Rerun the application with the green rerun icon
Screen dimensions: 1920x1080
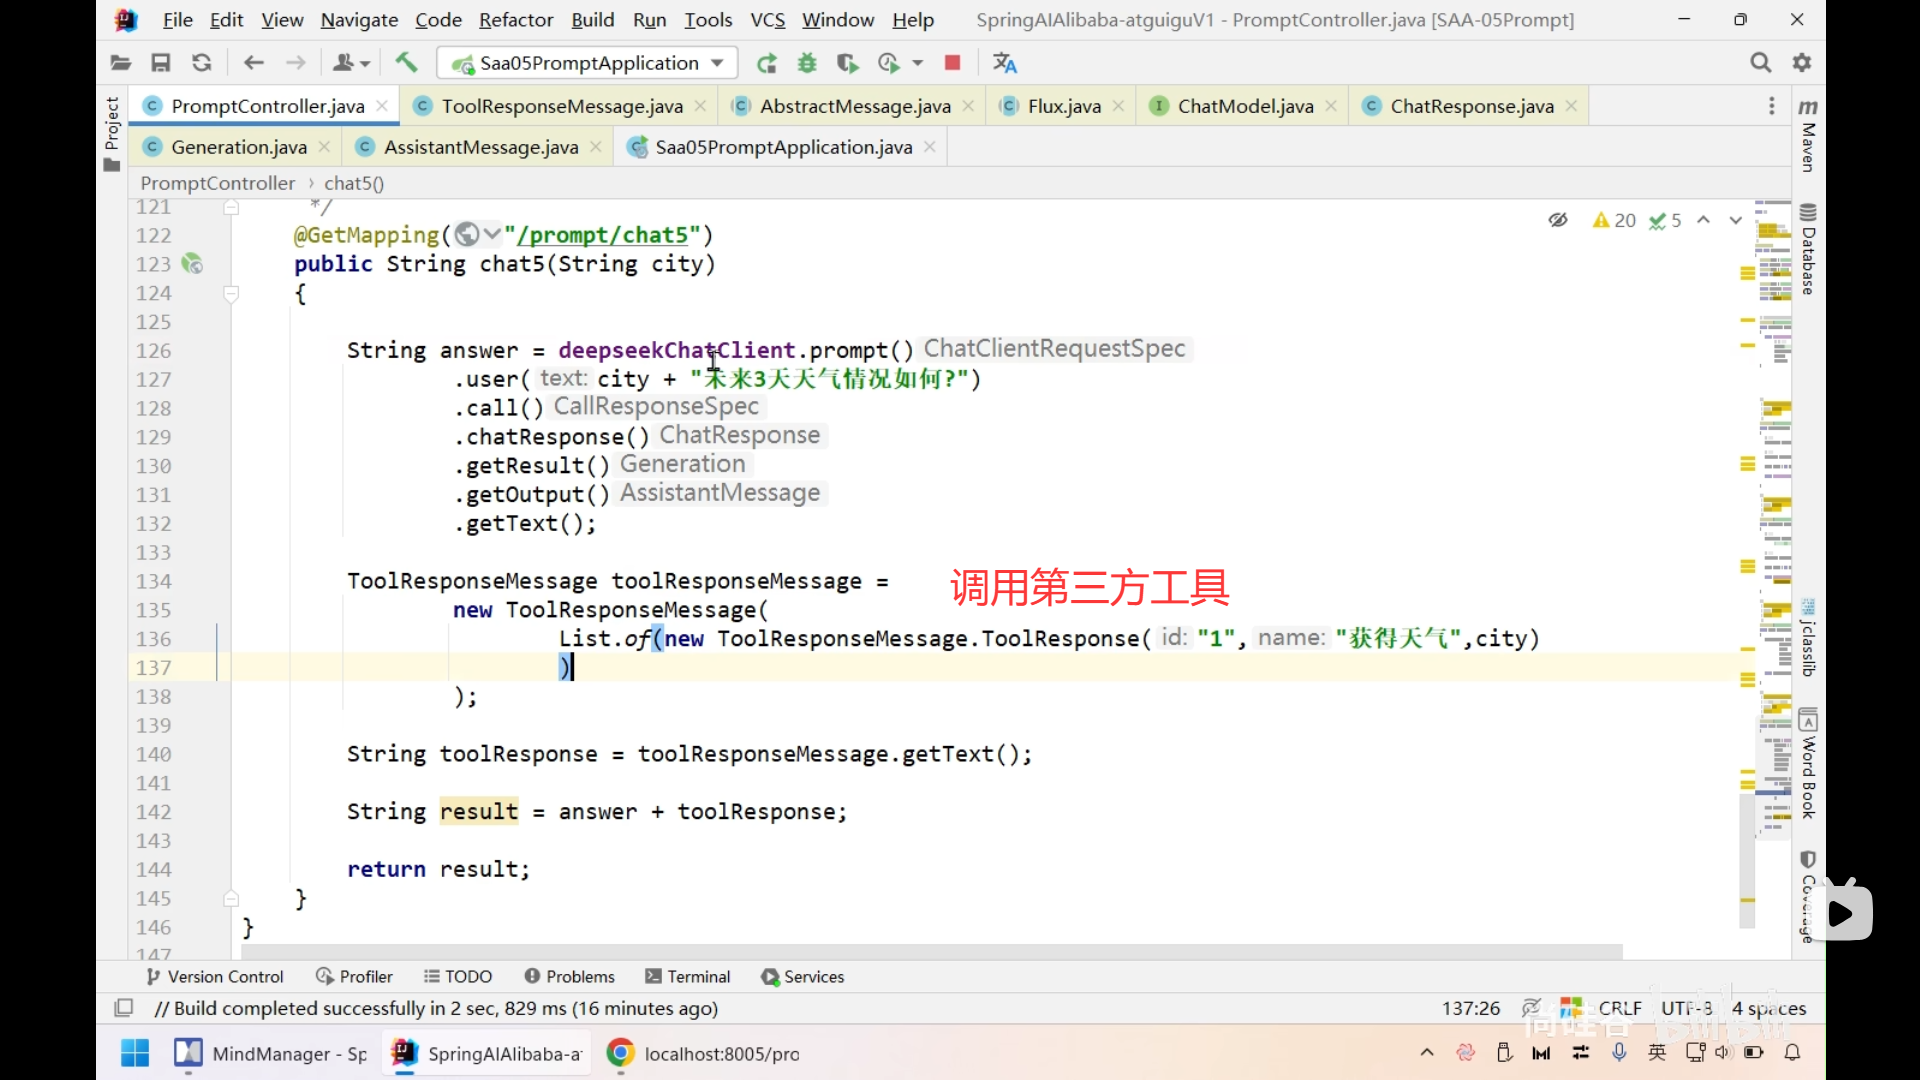[767, 63]
